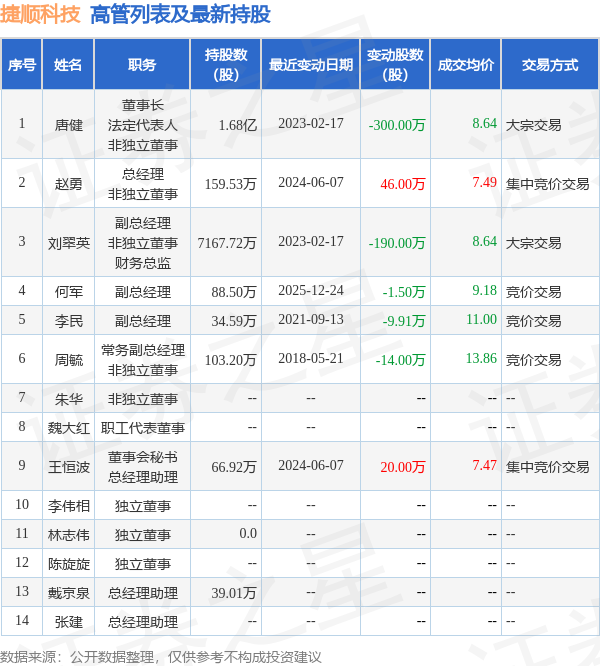Screen dimensions: 600x666
Task: Click the change value -300.00万
Action: pyautogui.click(x=397, y=125)
